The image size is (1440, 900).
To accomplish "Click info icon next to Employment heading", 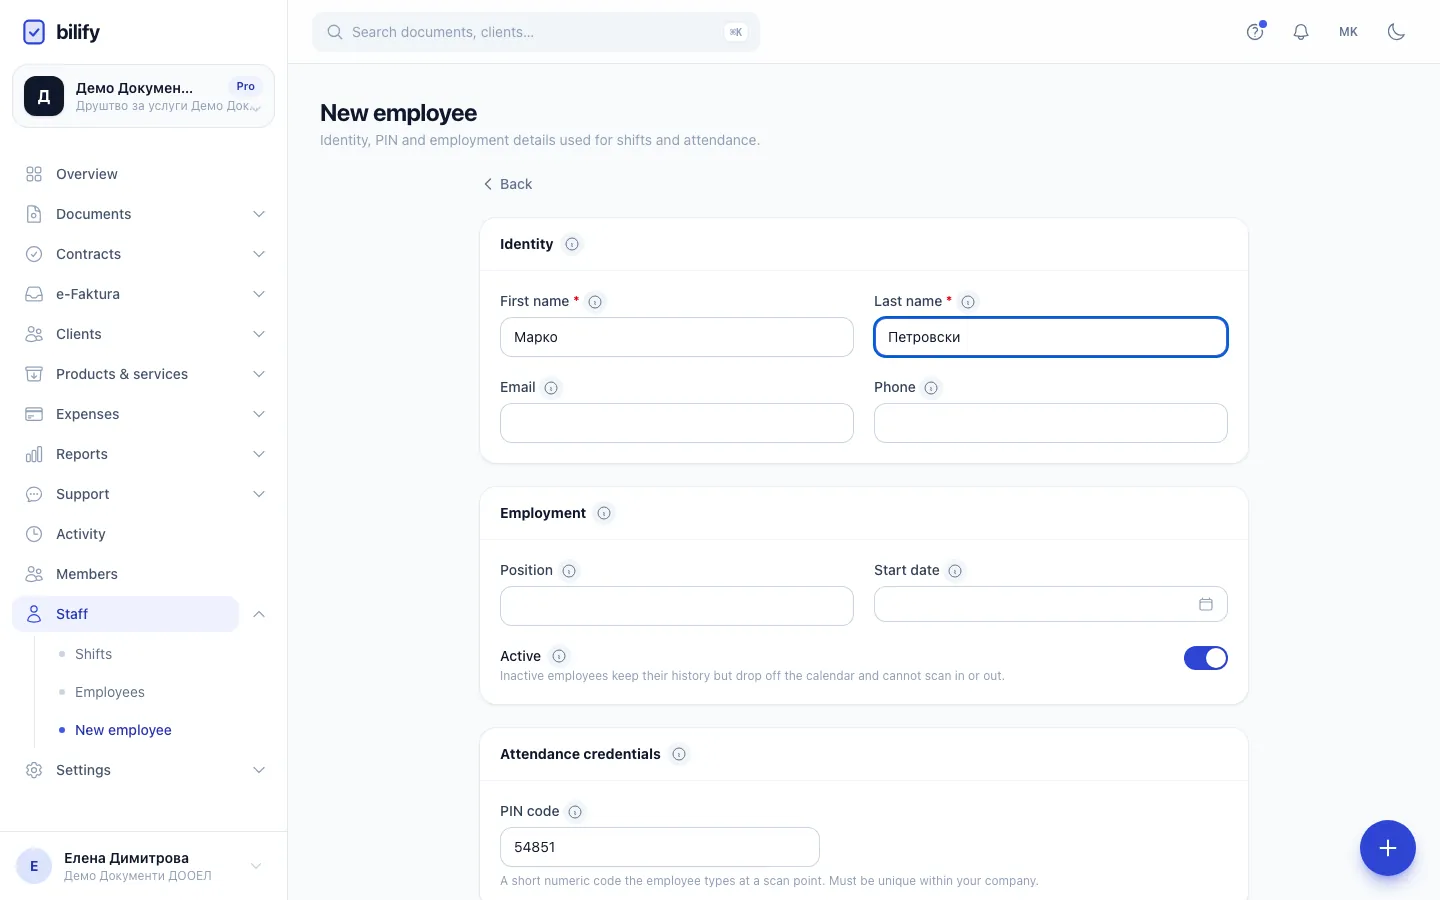I will tap(604, 513).
